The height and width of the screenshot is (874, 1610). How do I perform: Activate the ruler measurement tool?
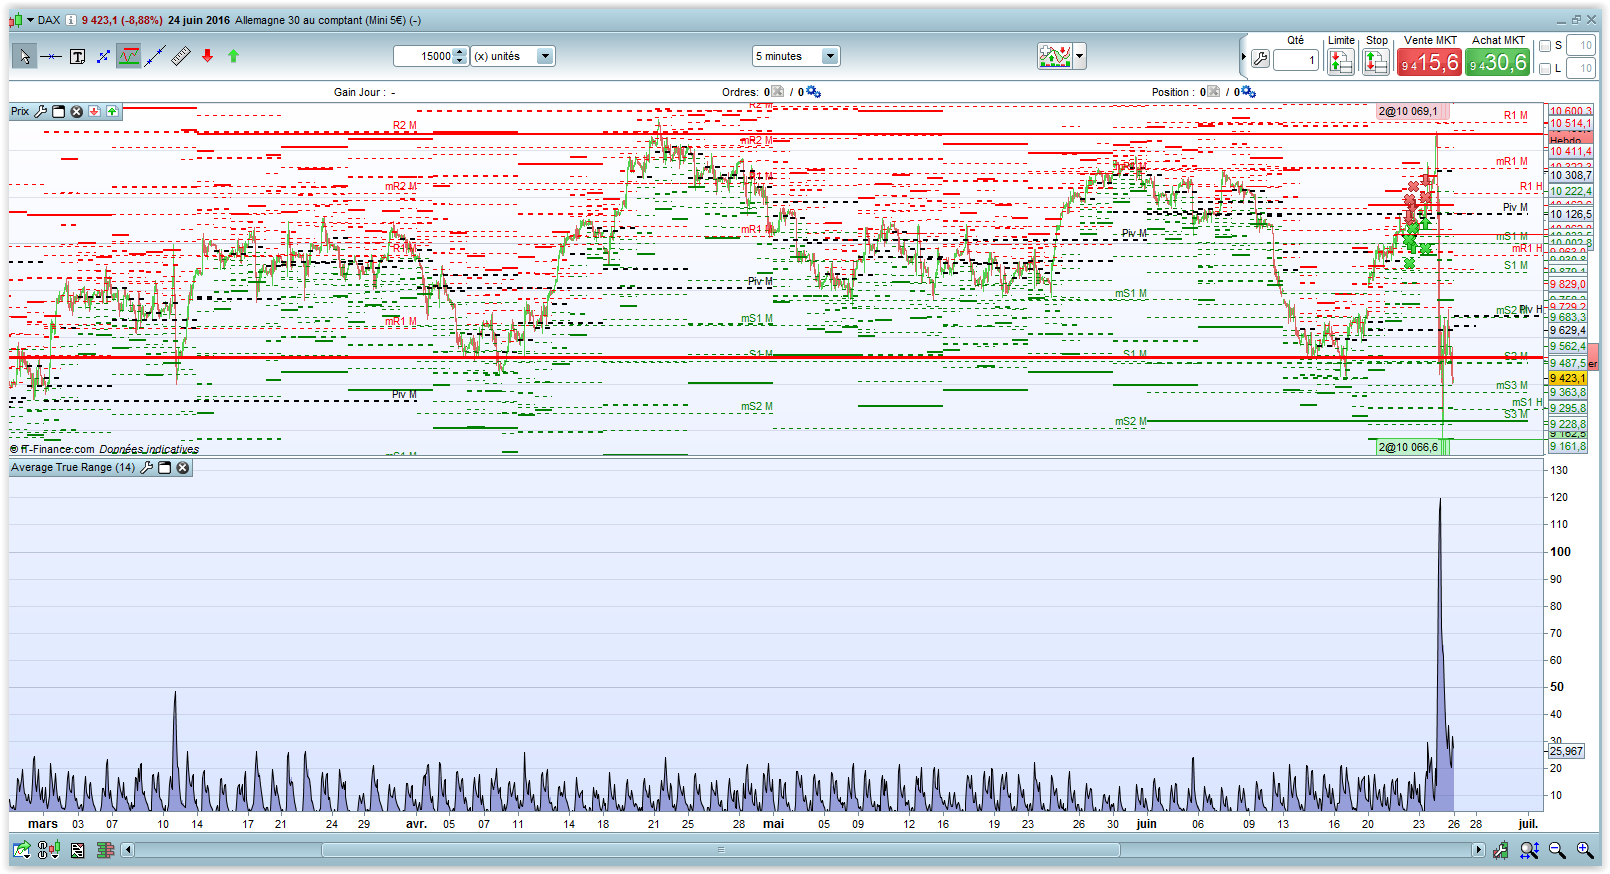point(181,57)
